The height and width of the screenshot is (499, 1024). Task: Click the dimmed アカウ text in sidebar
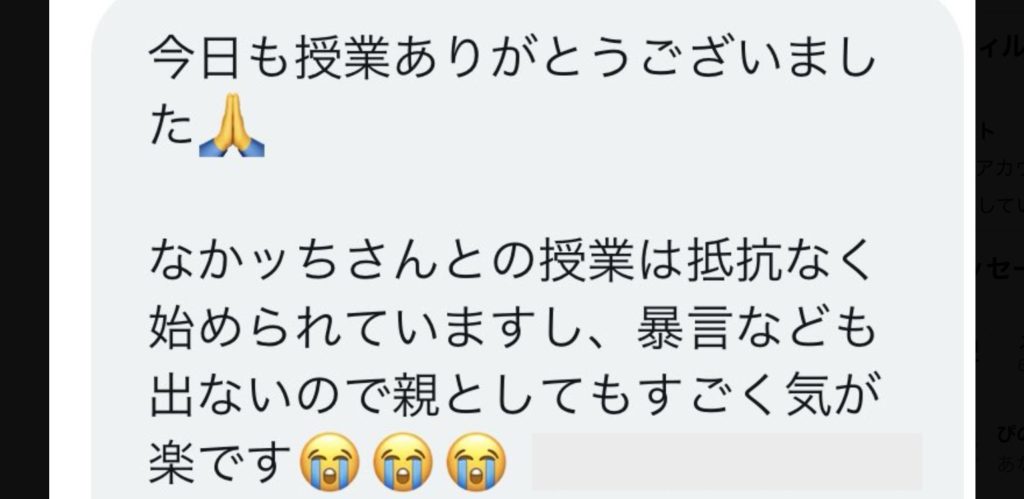click(x=1000, y=168)
